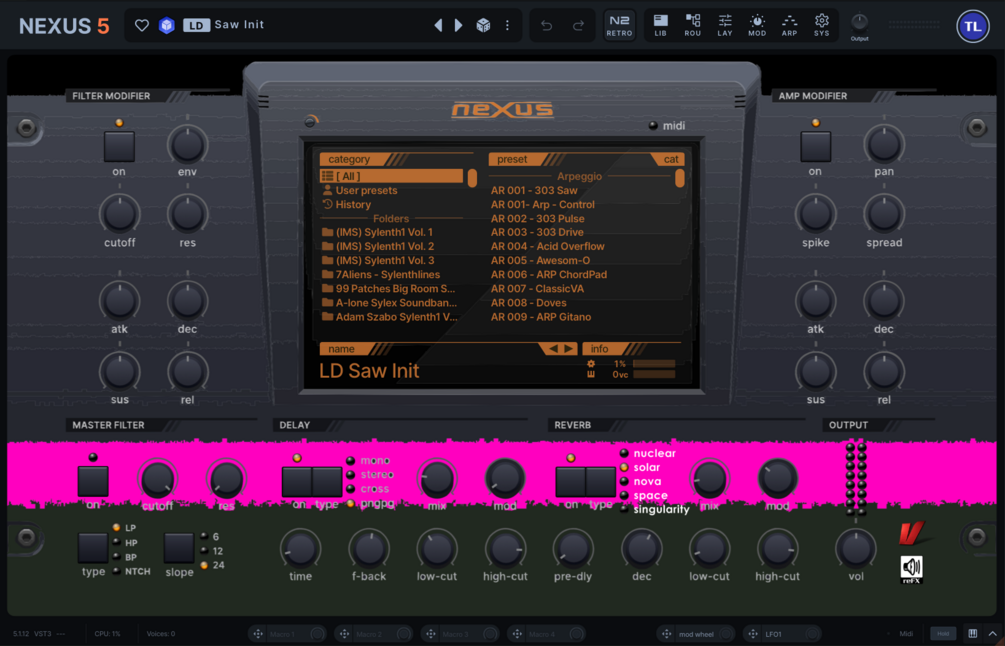
Task: Click the reFX speaker icon
Action: [911, 569]
